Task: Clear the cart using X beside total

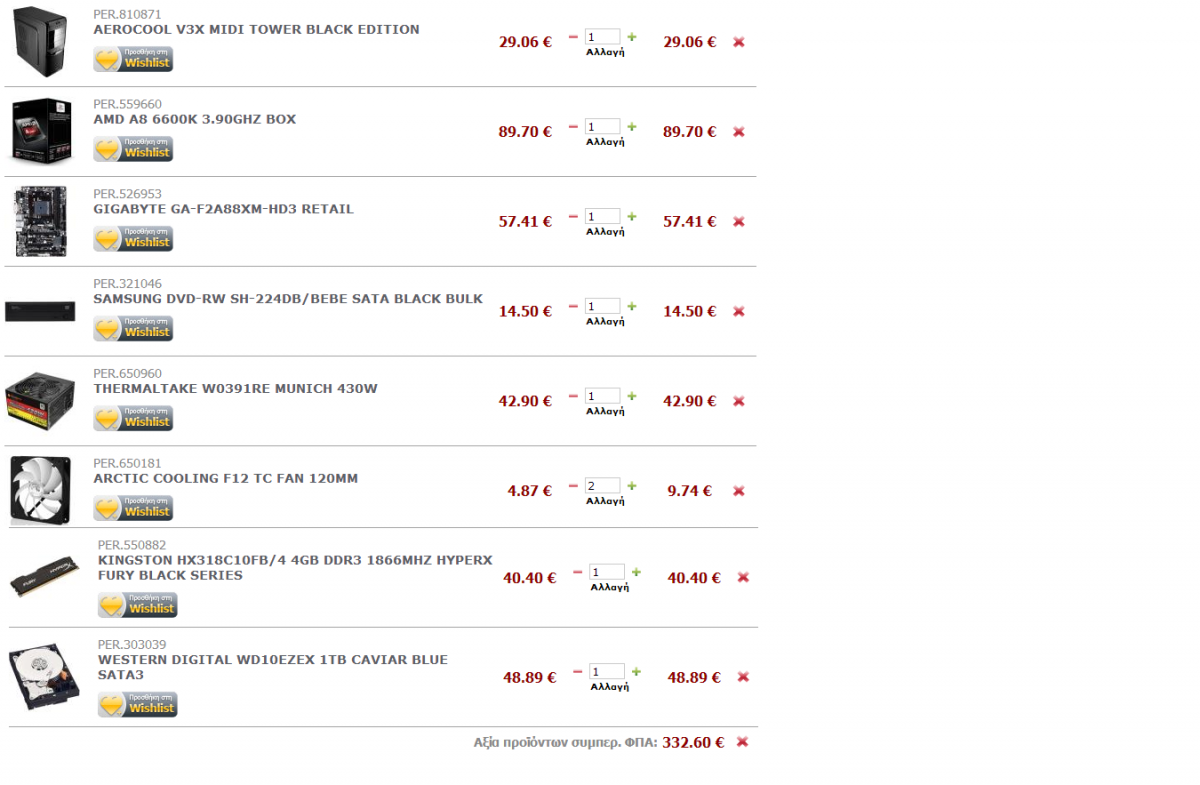Action: pyautogui.click(x=742, y=742)
